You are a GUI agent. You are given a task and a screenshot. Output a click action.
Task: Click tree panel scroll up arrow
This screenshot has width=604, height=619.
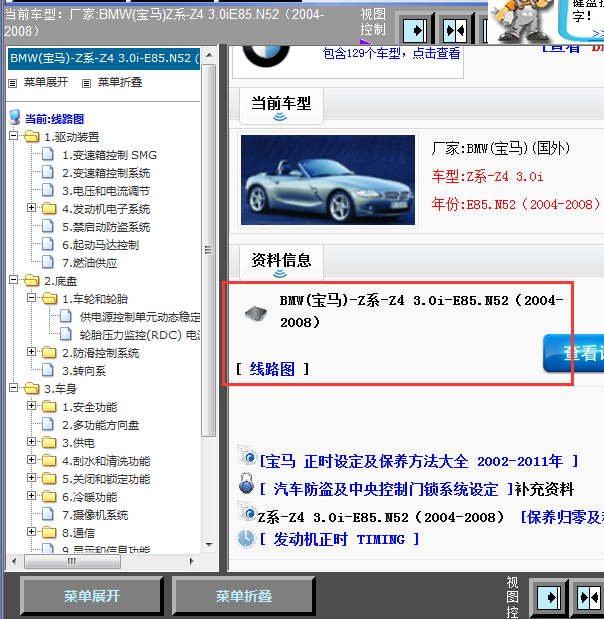point(209,55)
